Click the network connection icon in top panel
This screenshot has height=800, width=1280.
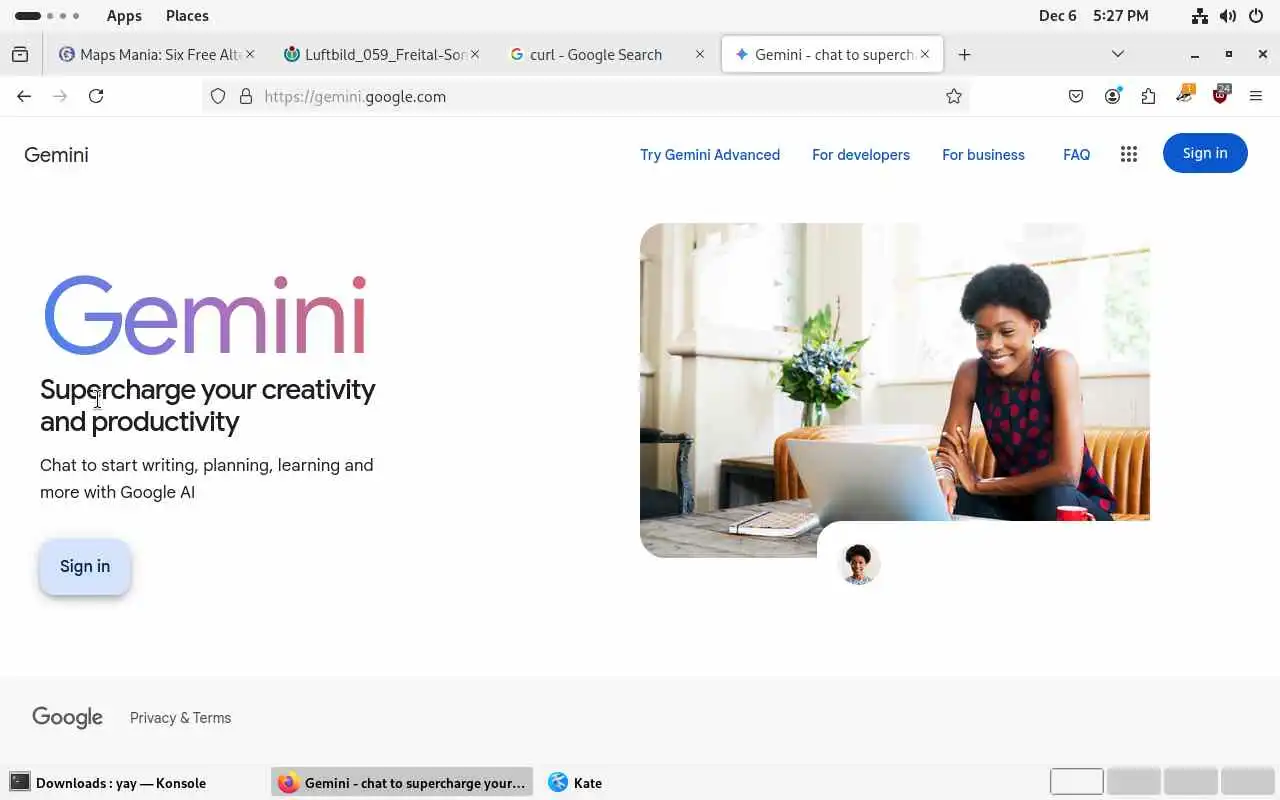1200,16
